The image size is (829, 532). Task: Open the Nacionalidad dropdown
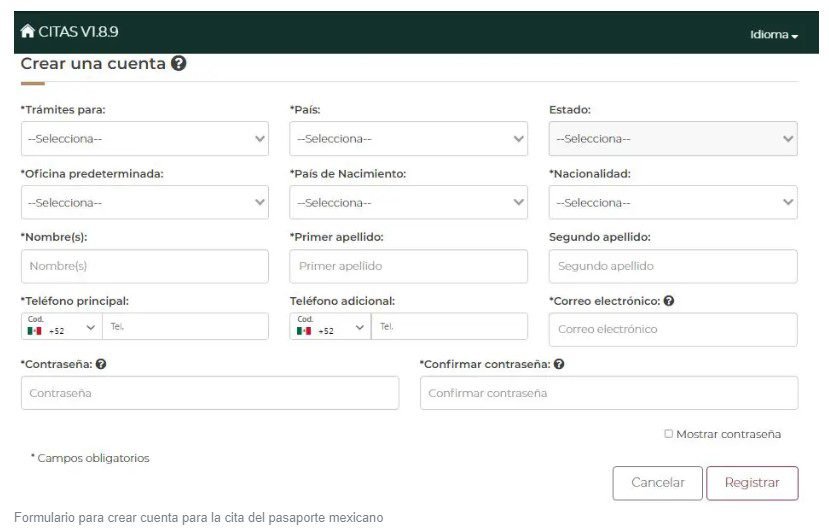(x=673, y=203)
